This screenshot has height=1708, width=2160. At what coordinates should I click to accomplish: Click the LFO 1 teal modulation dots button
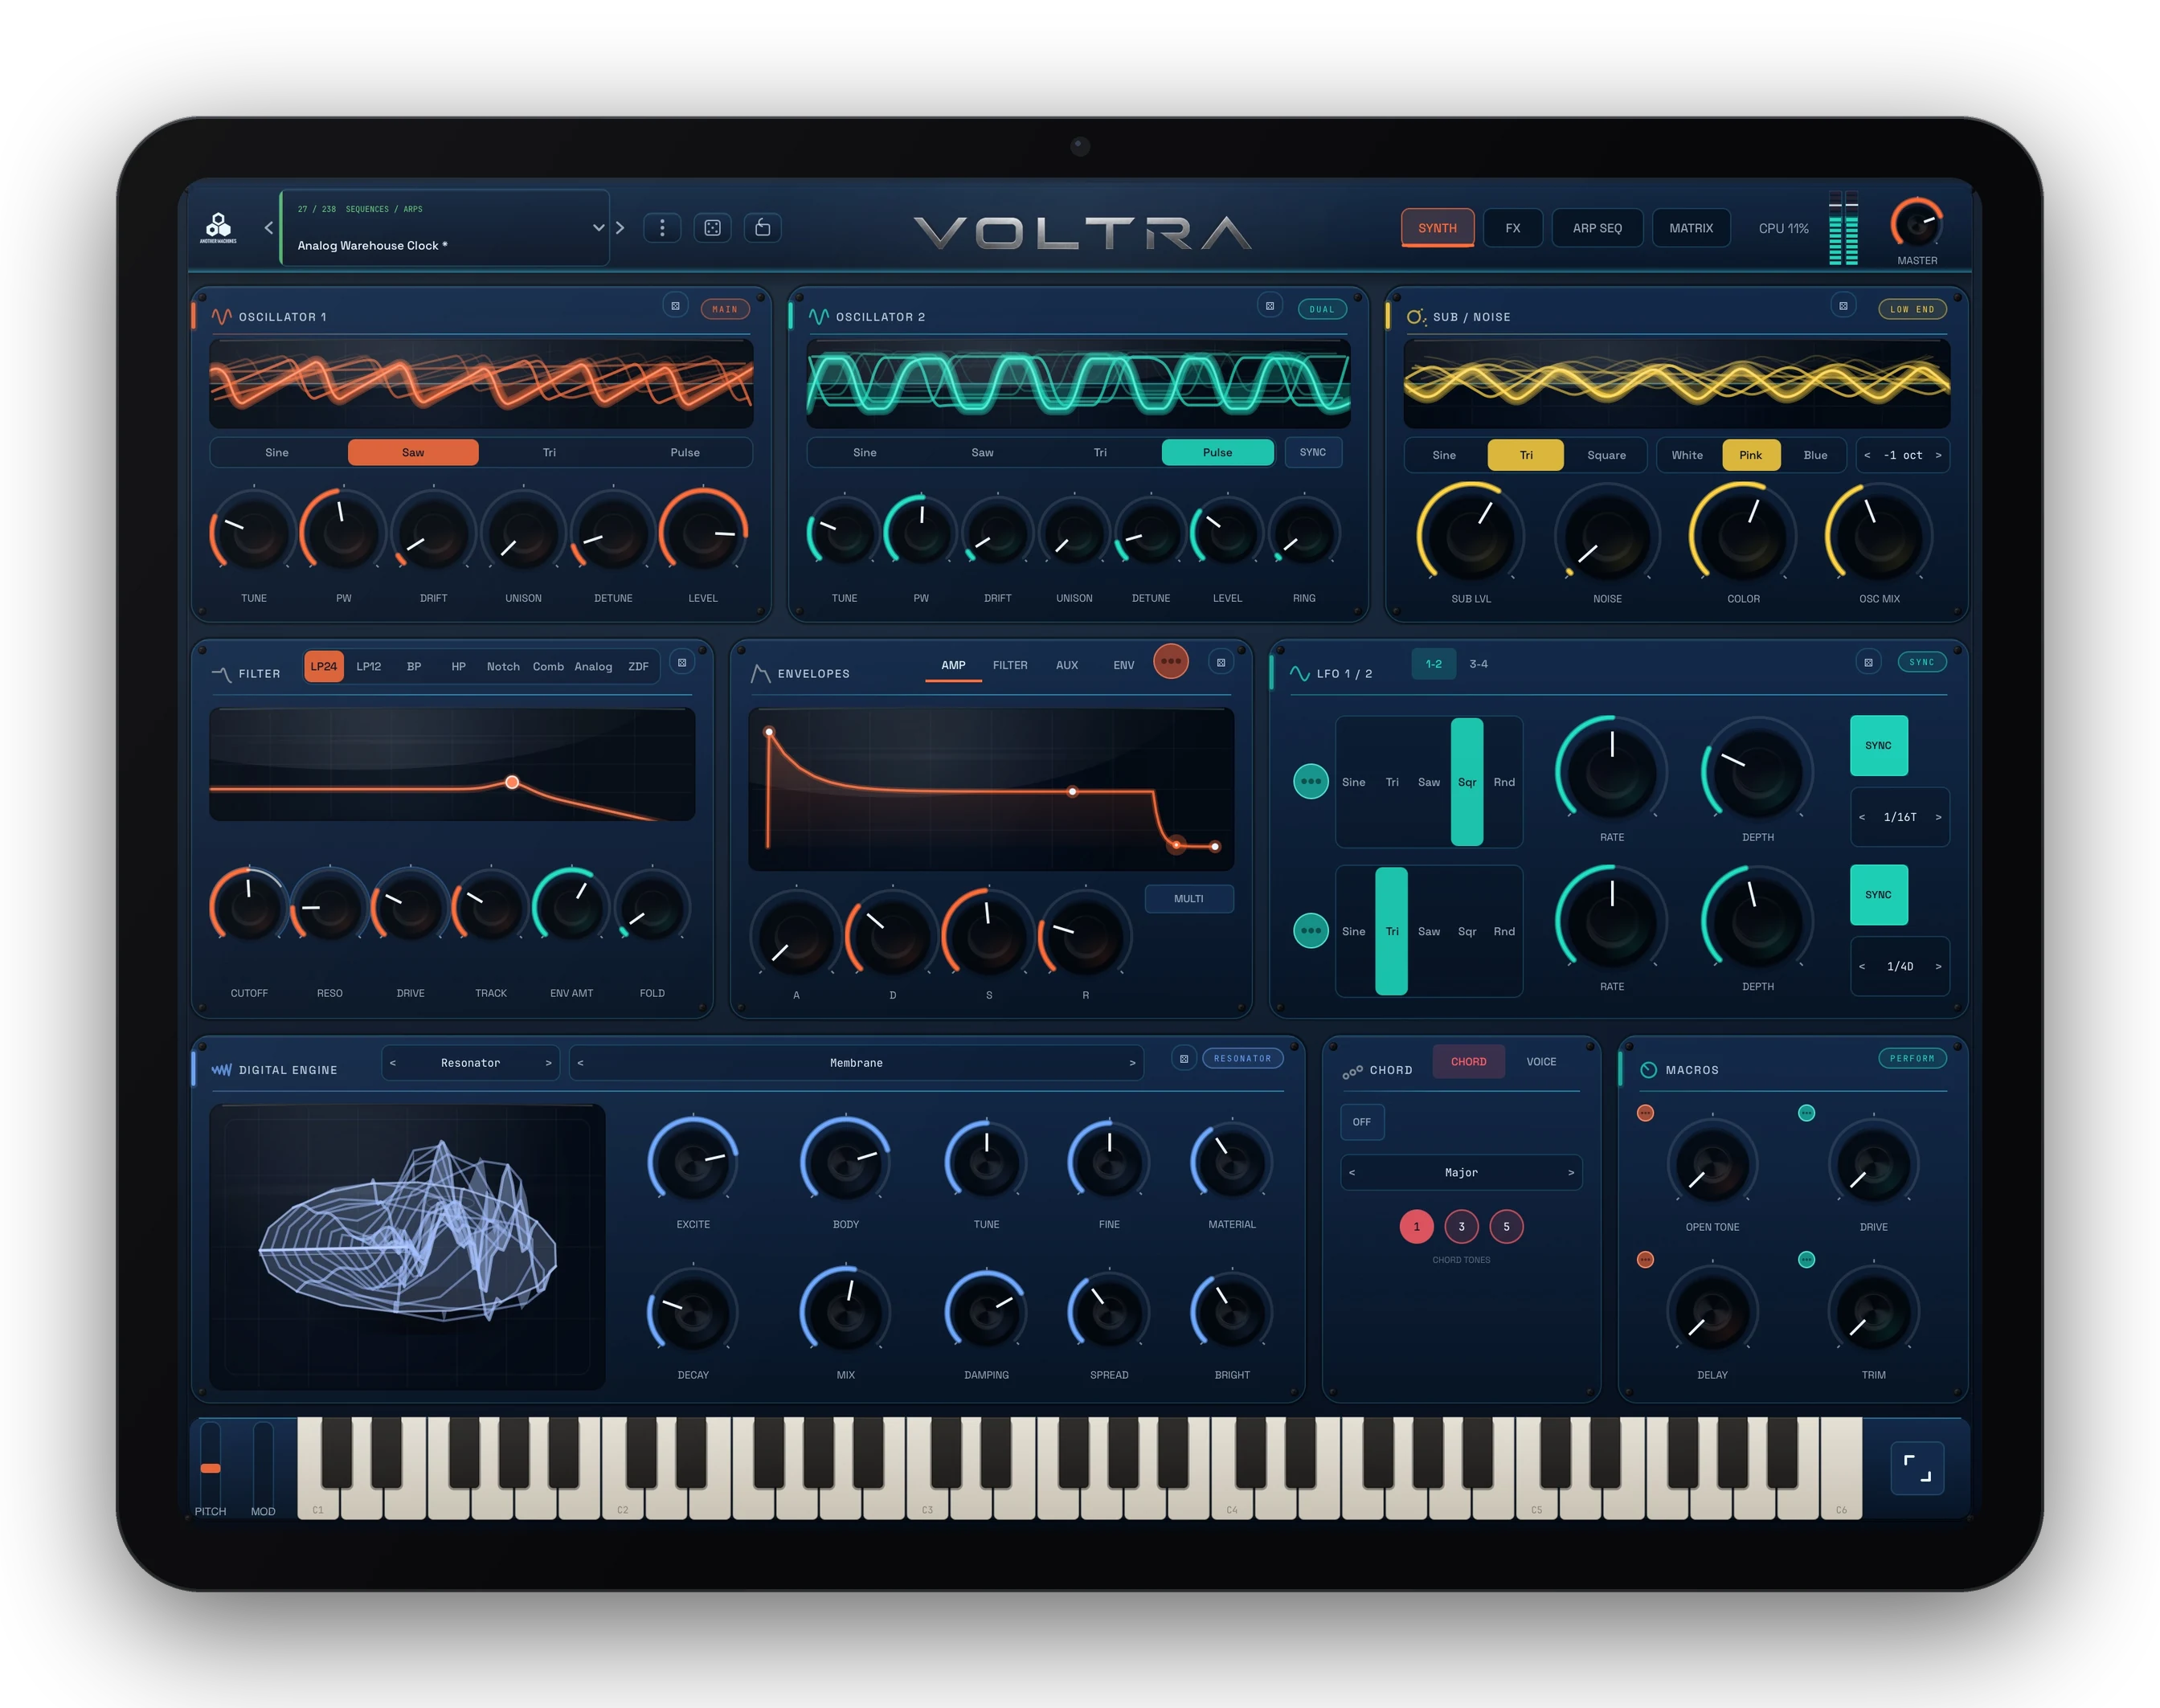pyautogui.click(x=1311, y=782)
